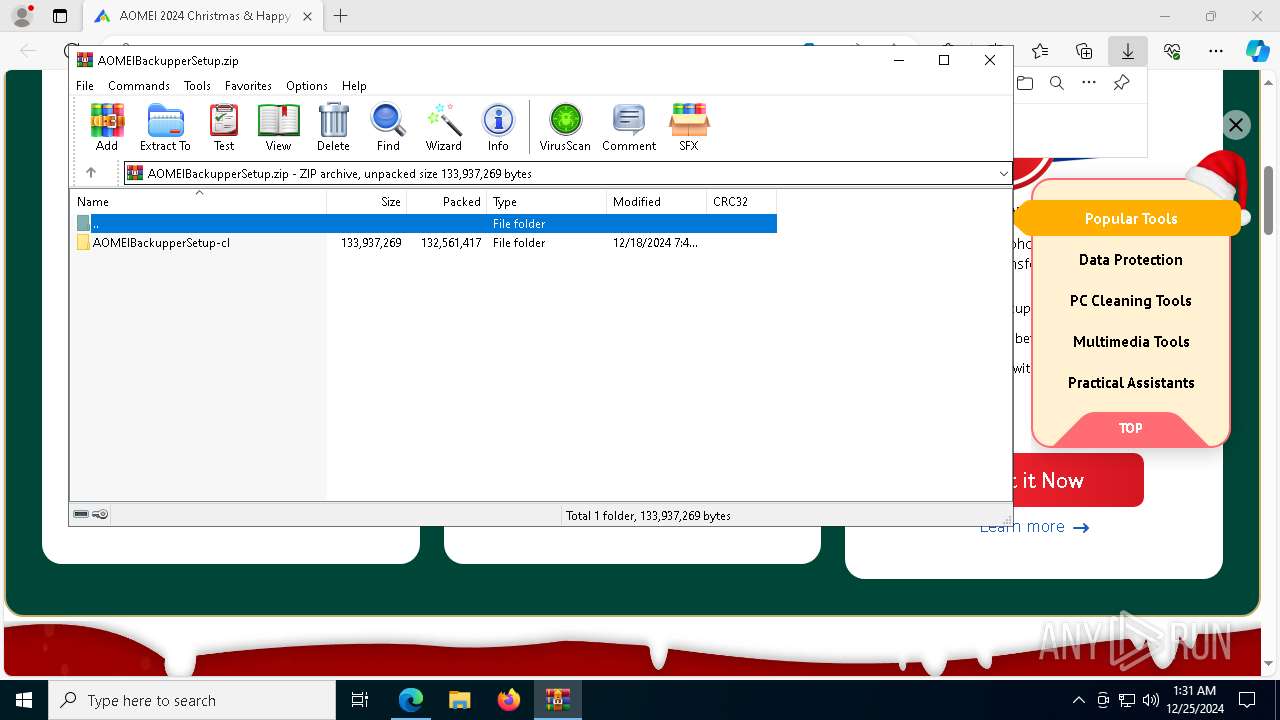1280x720 pixels.
Task: Open the Favorites menu
Action: pos(248,86)
